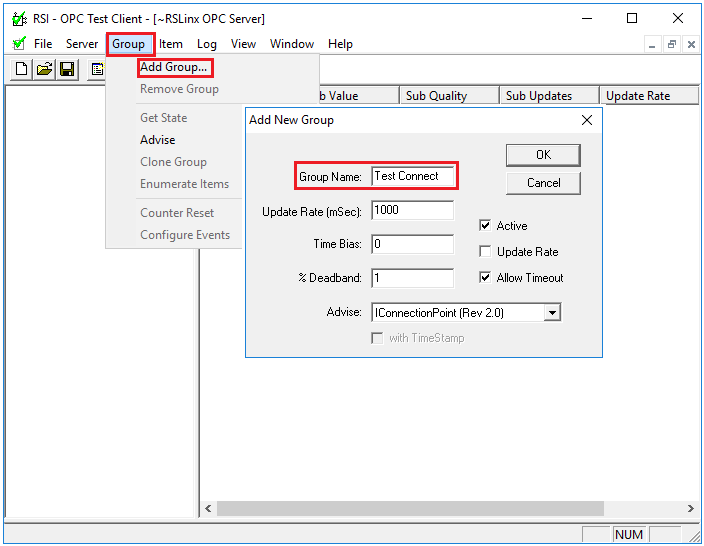Click the Open folder toolbar icon
Viewport: 704px width, 546px height.
point(44,70)
